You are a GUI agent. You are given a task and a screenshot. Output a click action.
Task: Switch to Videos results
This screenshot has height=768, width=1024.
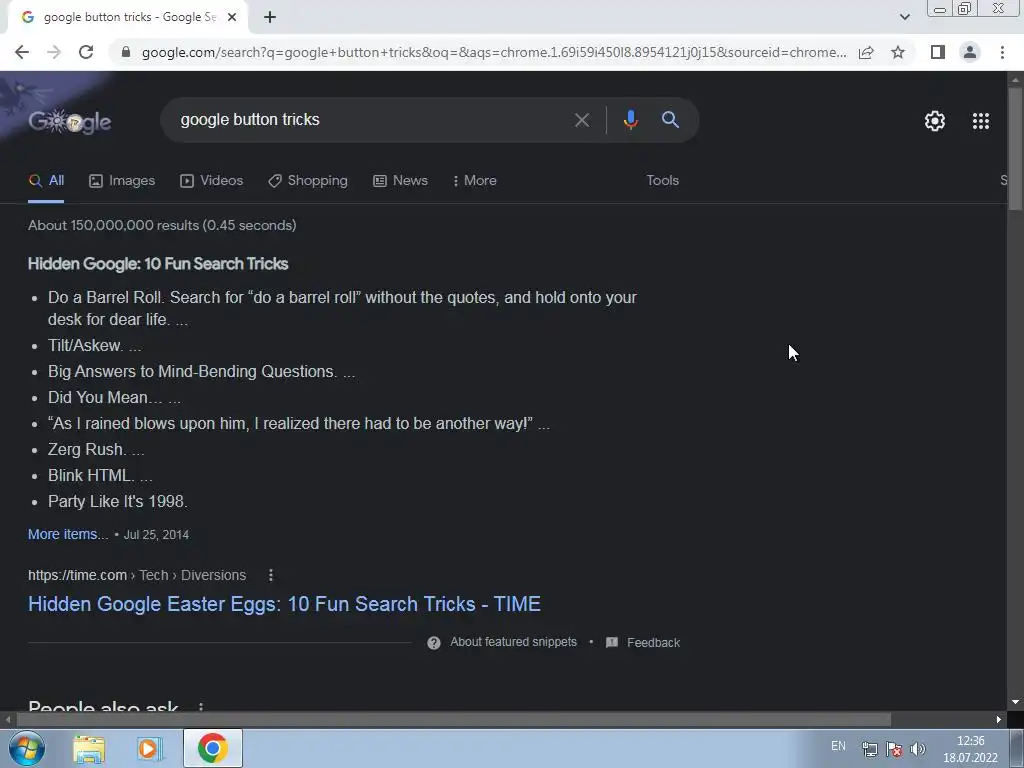tap(212, 181)
